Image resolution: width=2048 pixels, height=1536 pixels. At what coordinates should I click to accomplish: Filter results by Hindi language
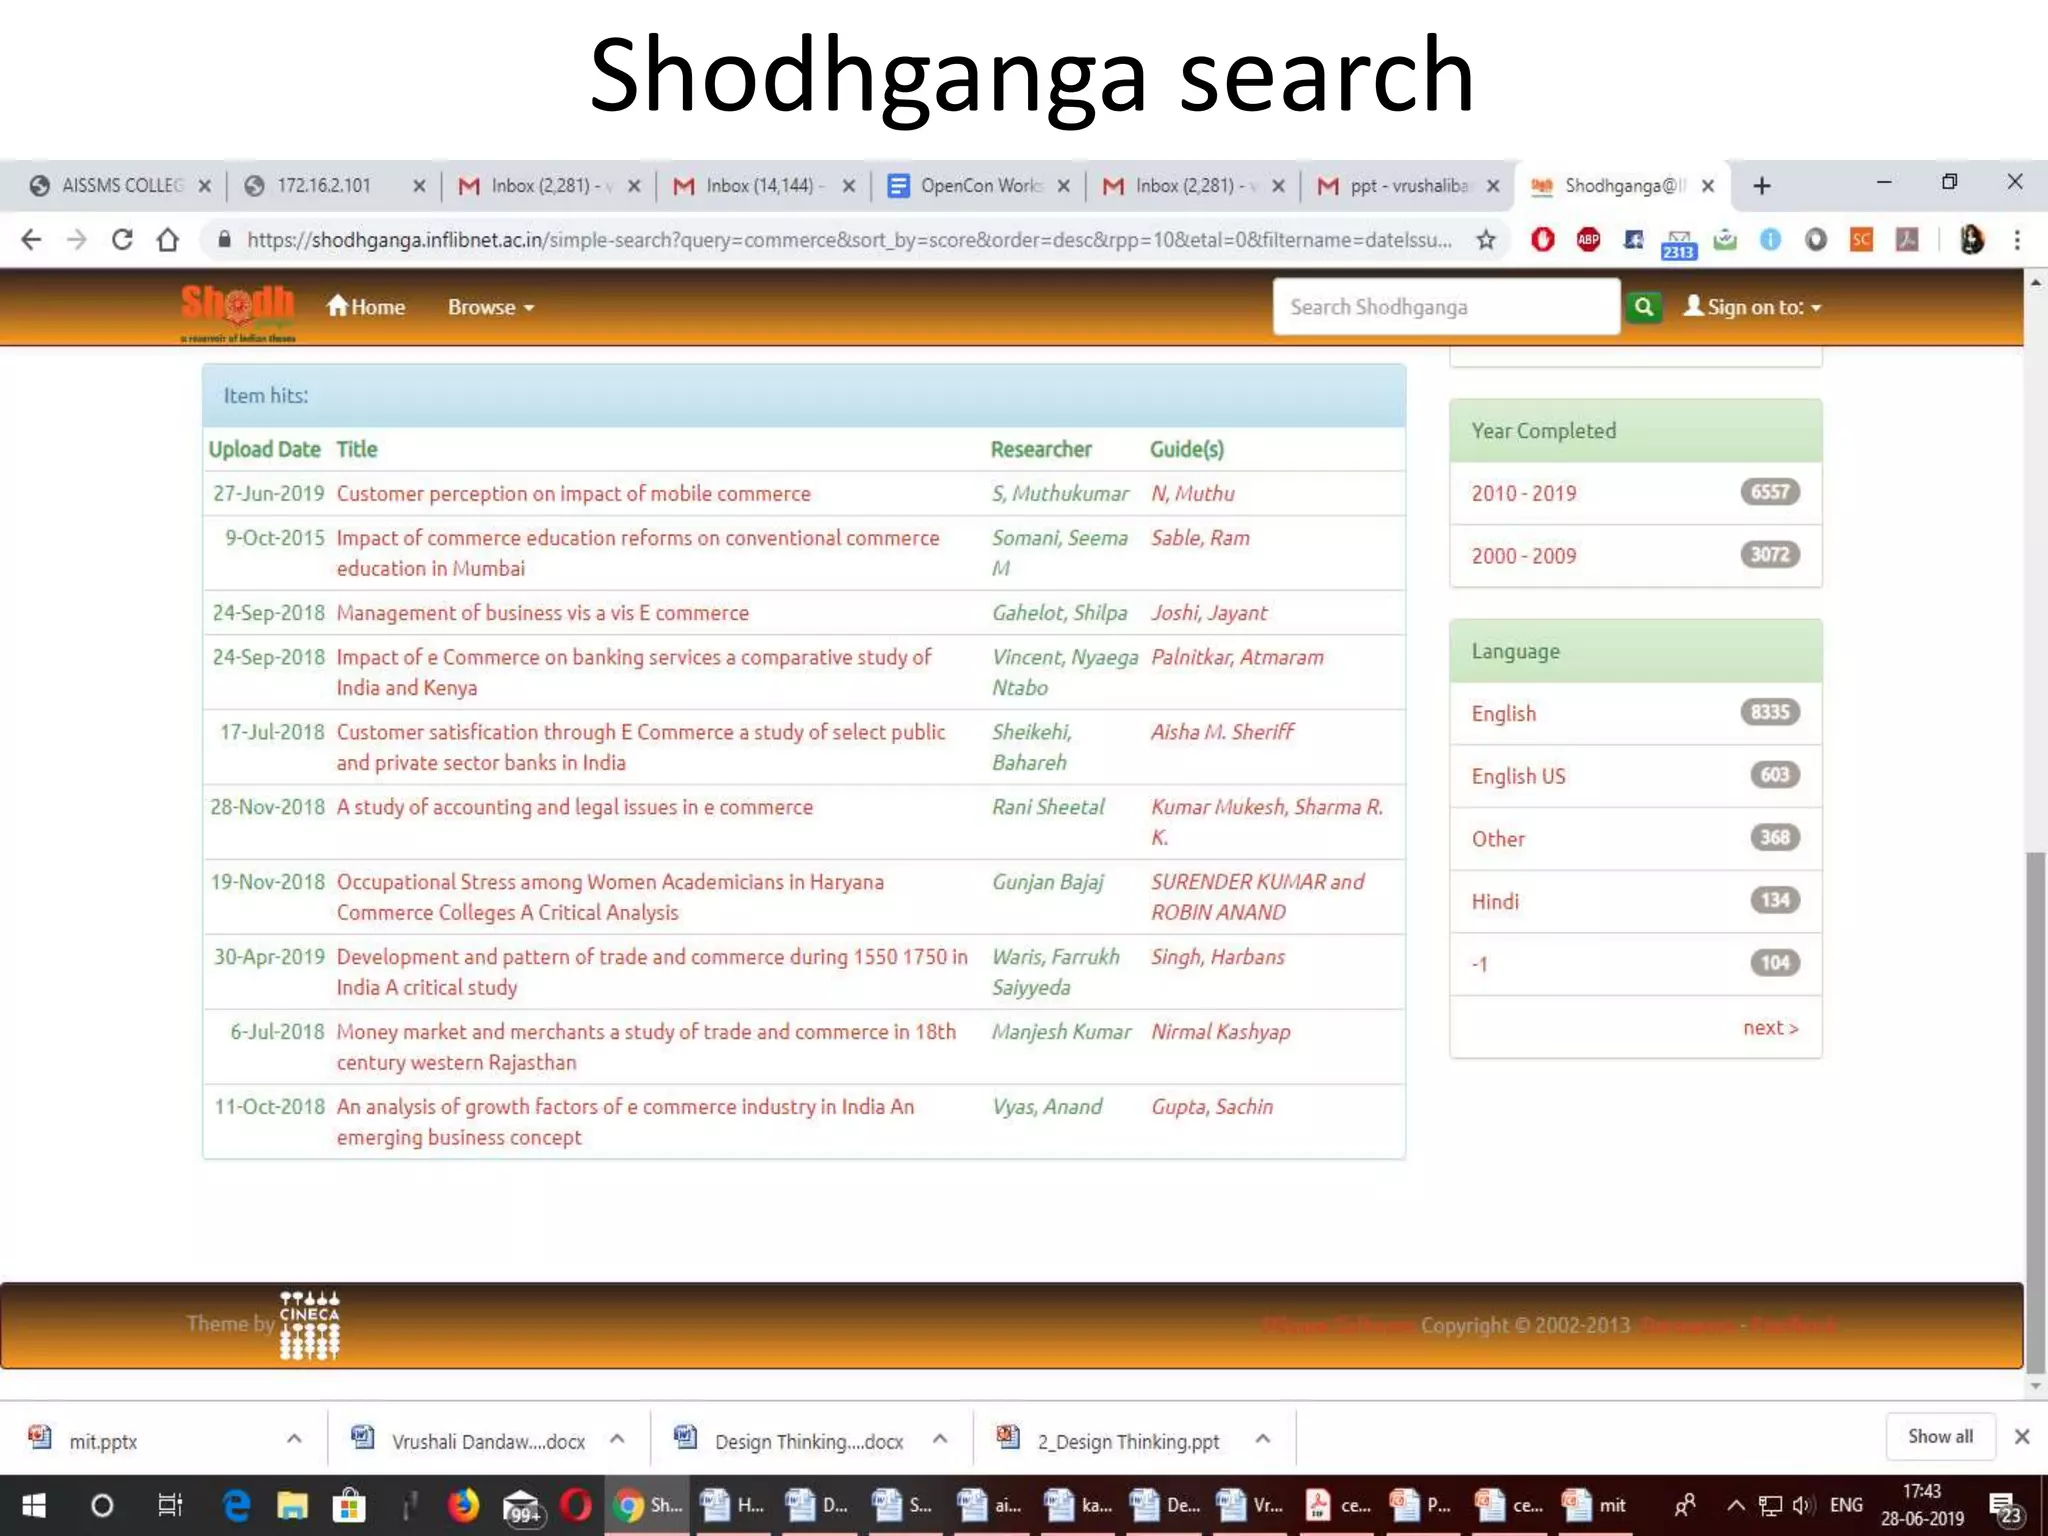[1495, 902]
